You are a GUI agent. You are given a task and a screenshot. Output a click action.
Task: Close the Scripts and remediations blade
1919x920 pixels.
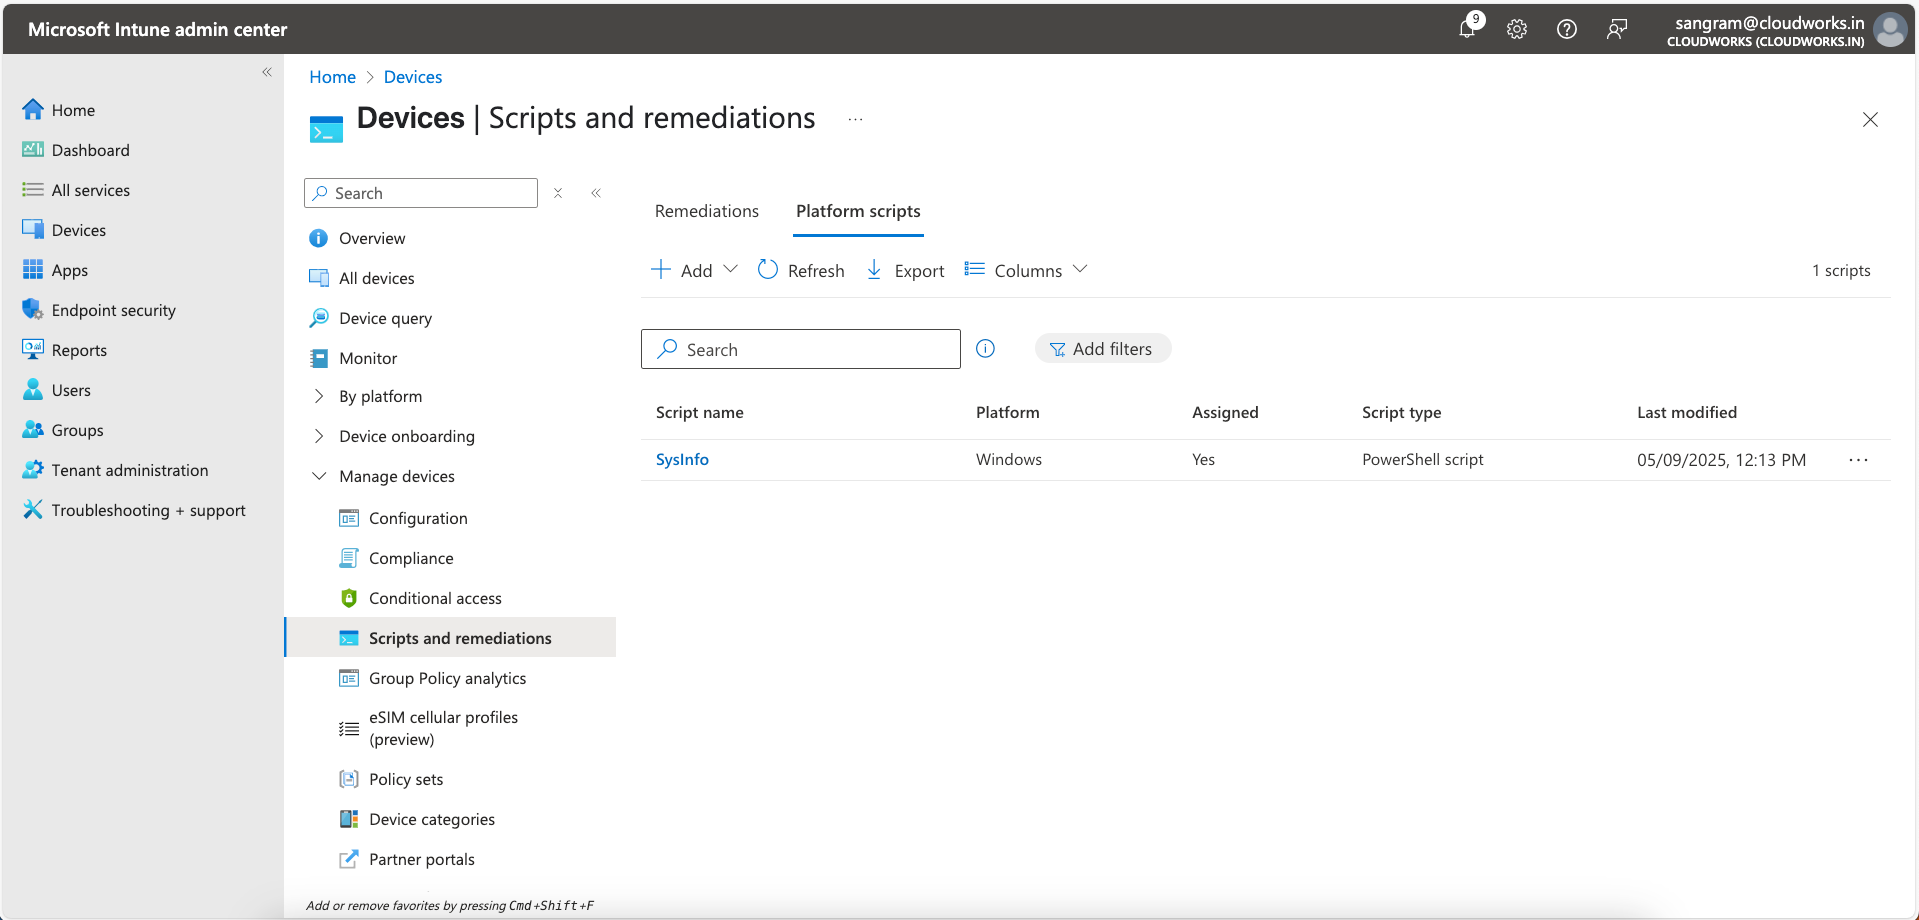(x=1870, y=119)
